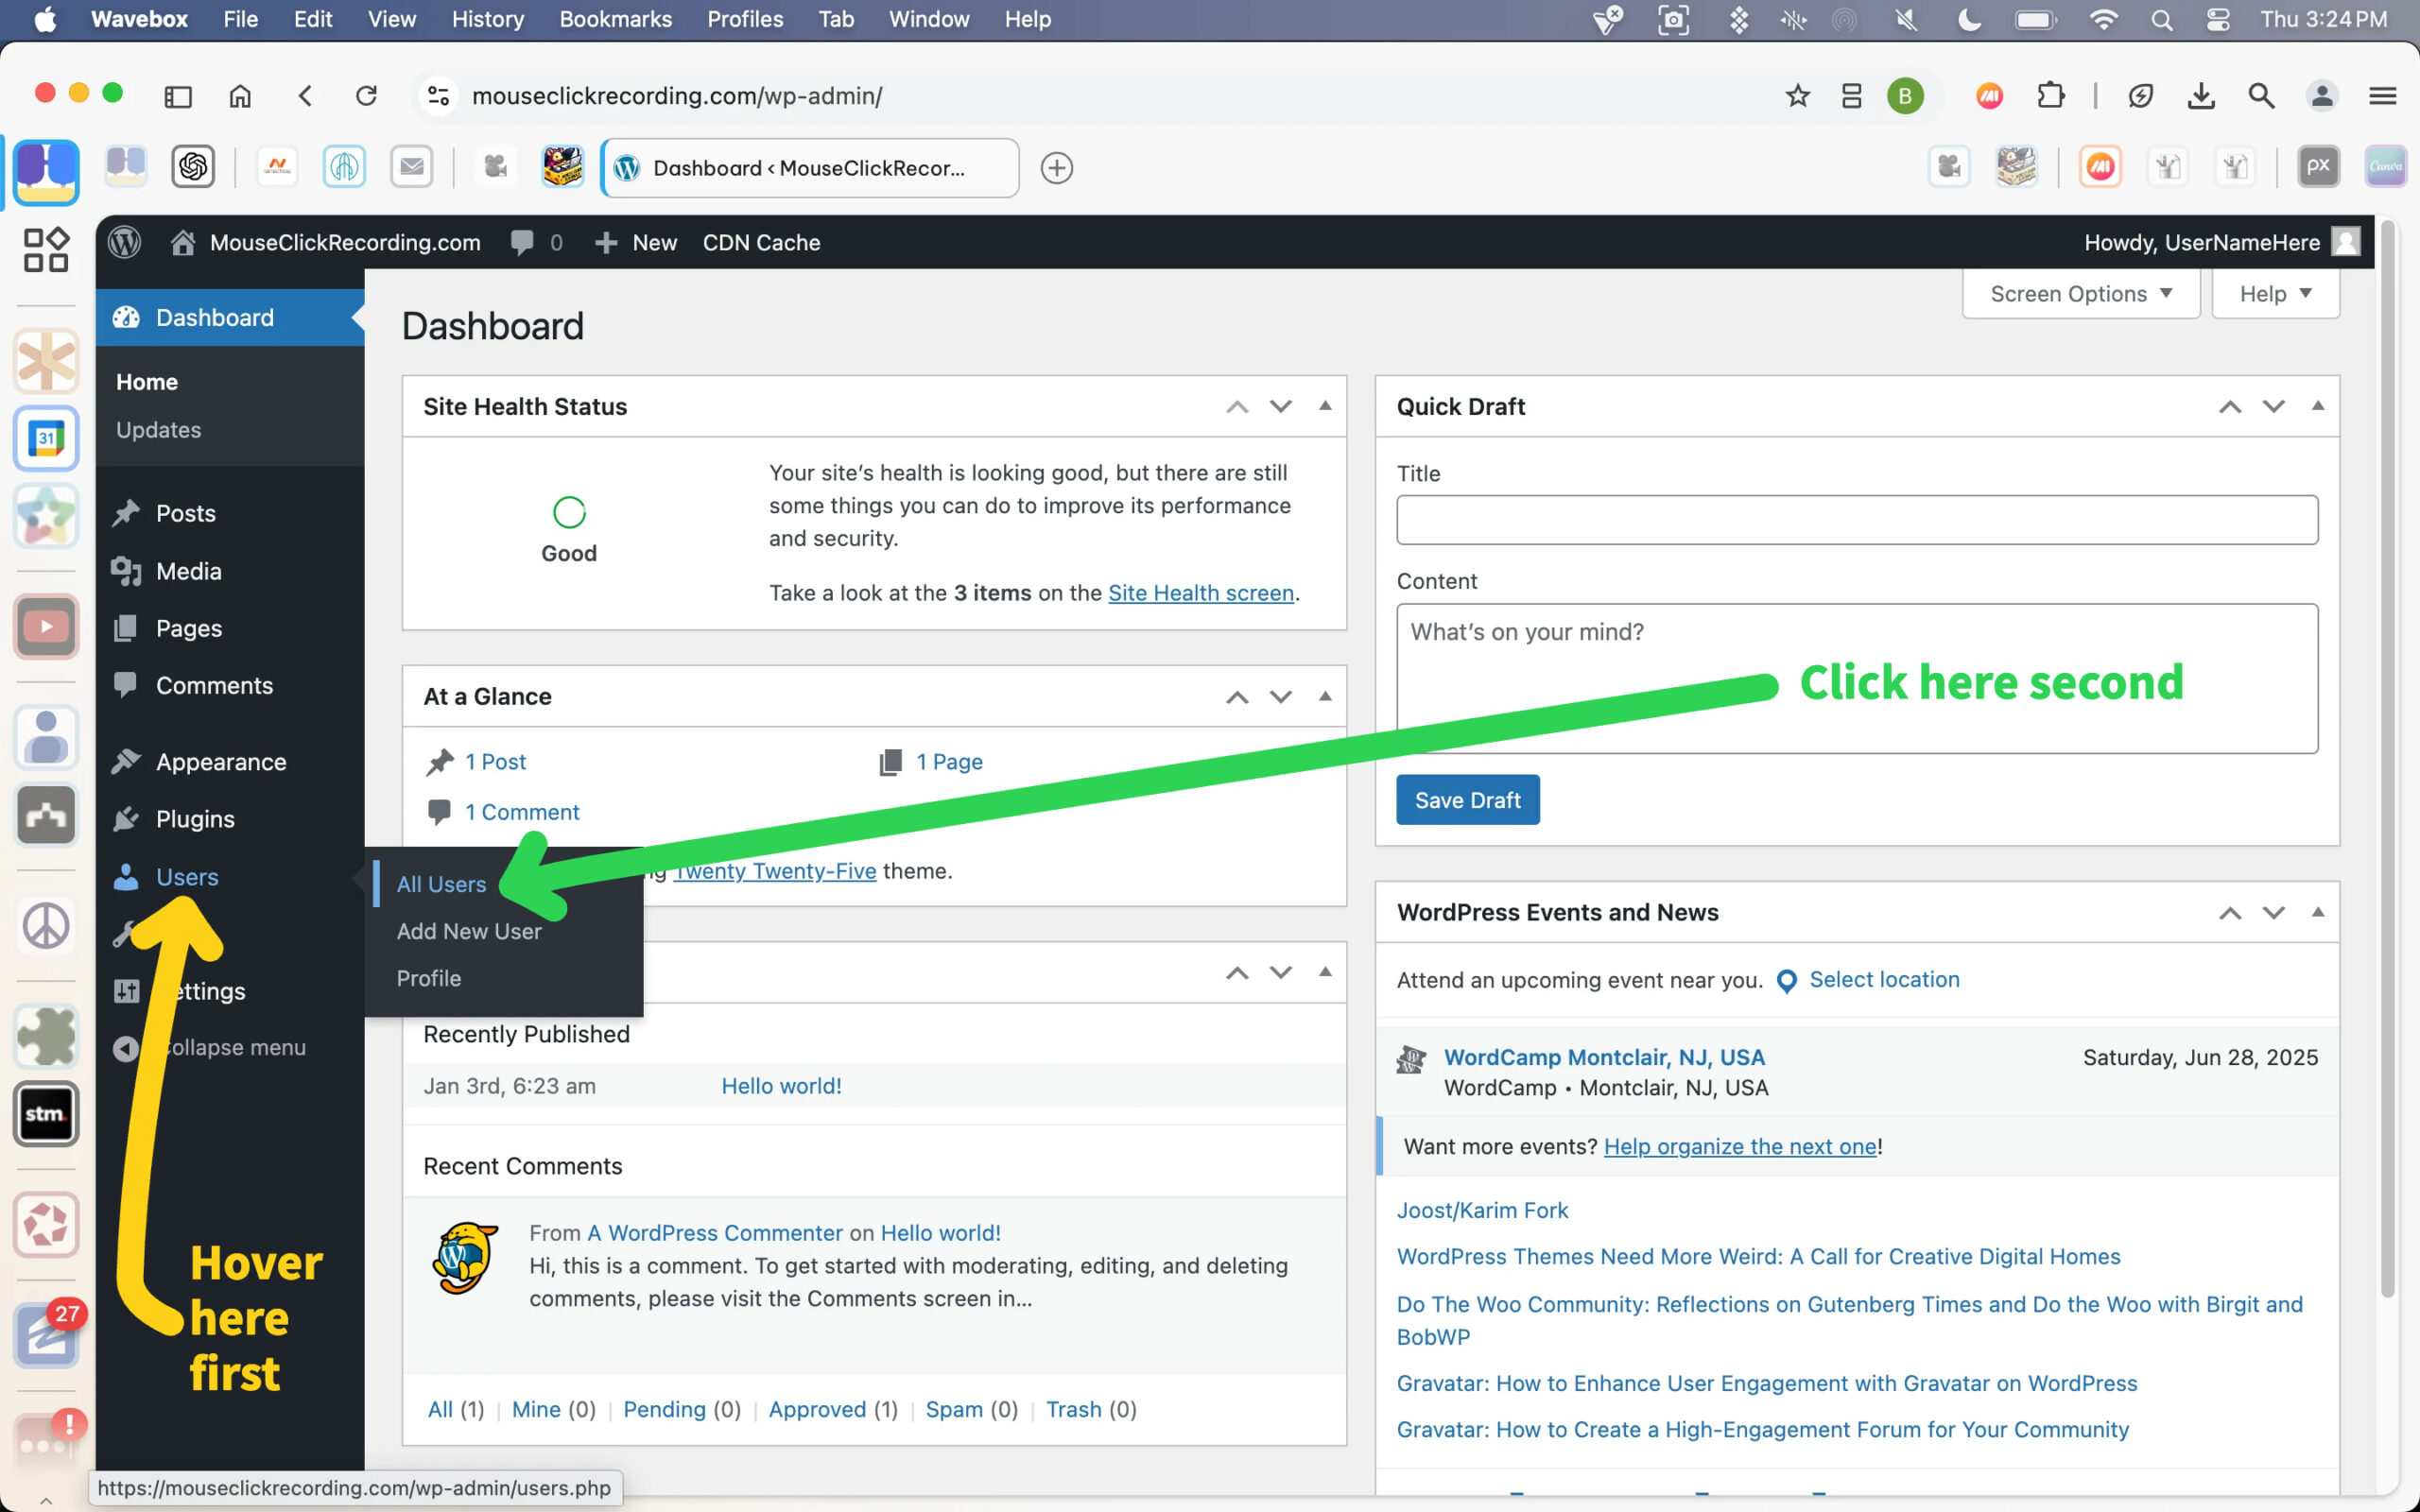This screenshot has height=1512, width=2420.
Task: Open the extensions puzzle icon
Action: [x=2050, y=96]
